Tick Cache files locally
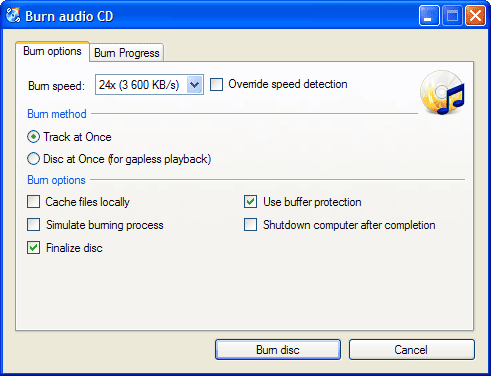This screenshot has width=491, height=376. pyautogui.click(x=33, y=202)
